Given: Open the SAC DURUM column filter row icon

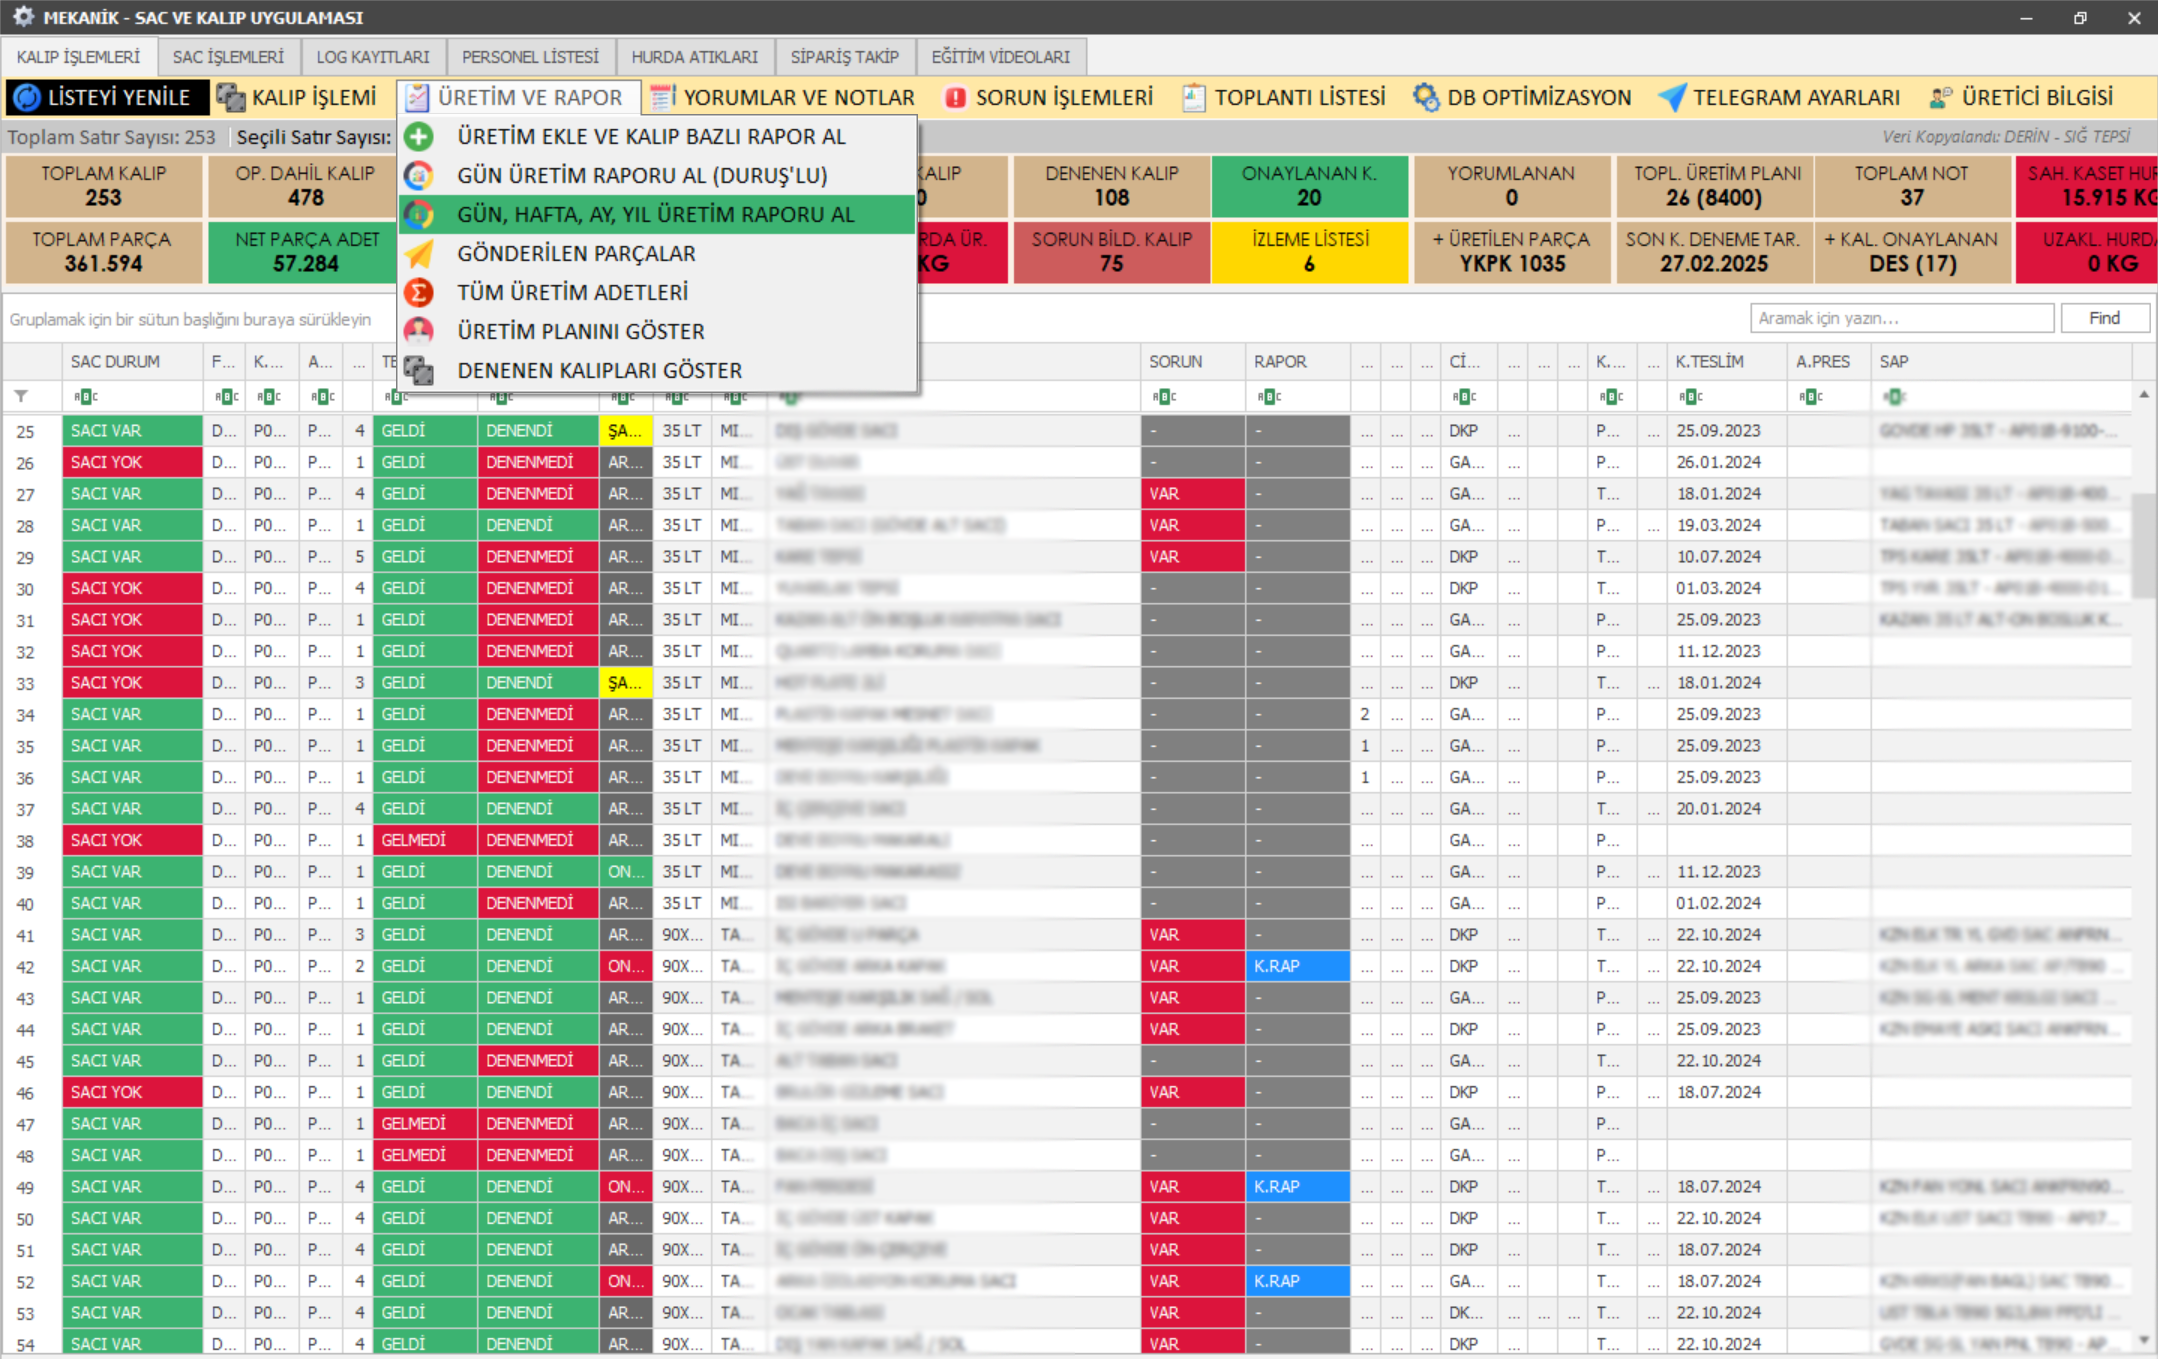Looking at the screenshot, I should point(85,397).
